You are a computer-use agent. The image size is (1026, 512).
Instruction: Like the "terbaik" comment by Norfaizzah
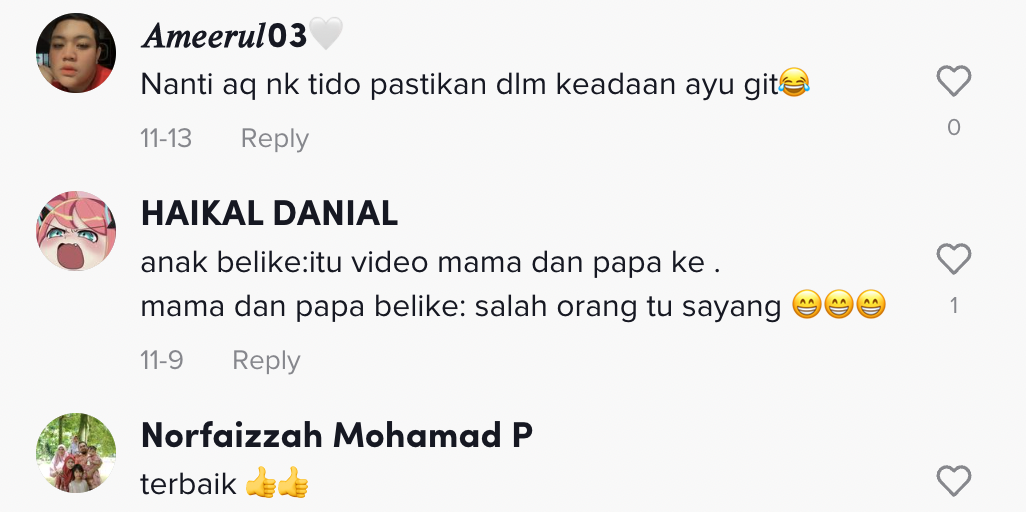tap(953, 481)
